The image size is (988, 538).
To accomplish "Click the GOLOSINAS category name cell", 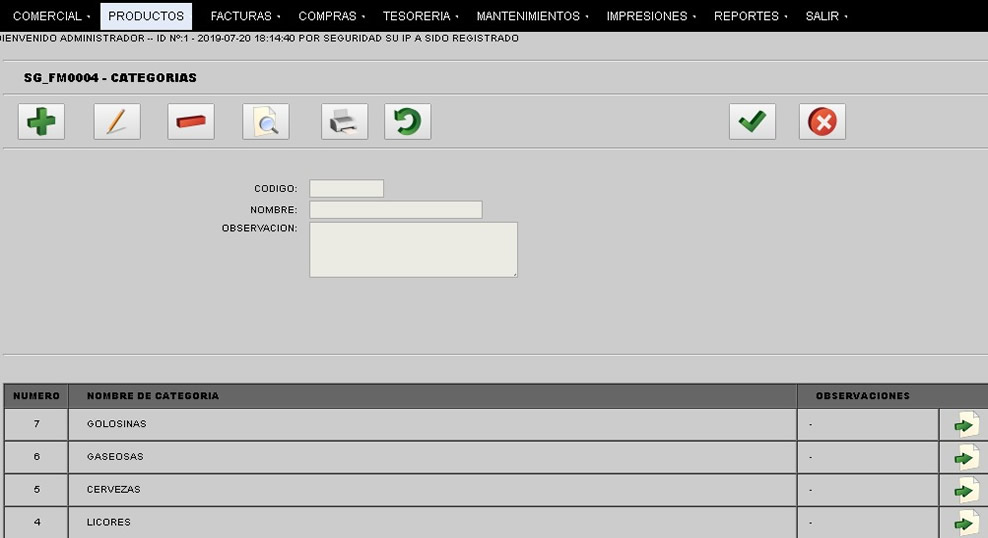I will click(432, 425).
